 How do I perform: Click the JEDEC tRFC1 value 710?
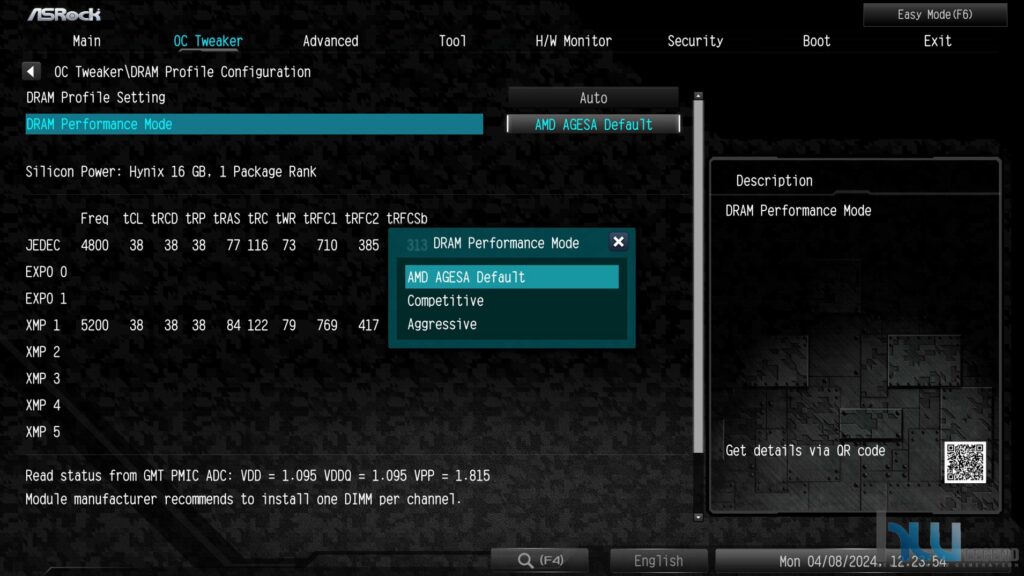[327, 246]
